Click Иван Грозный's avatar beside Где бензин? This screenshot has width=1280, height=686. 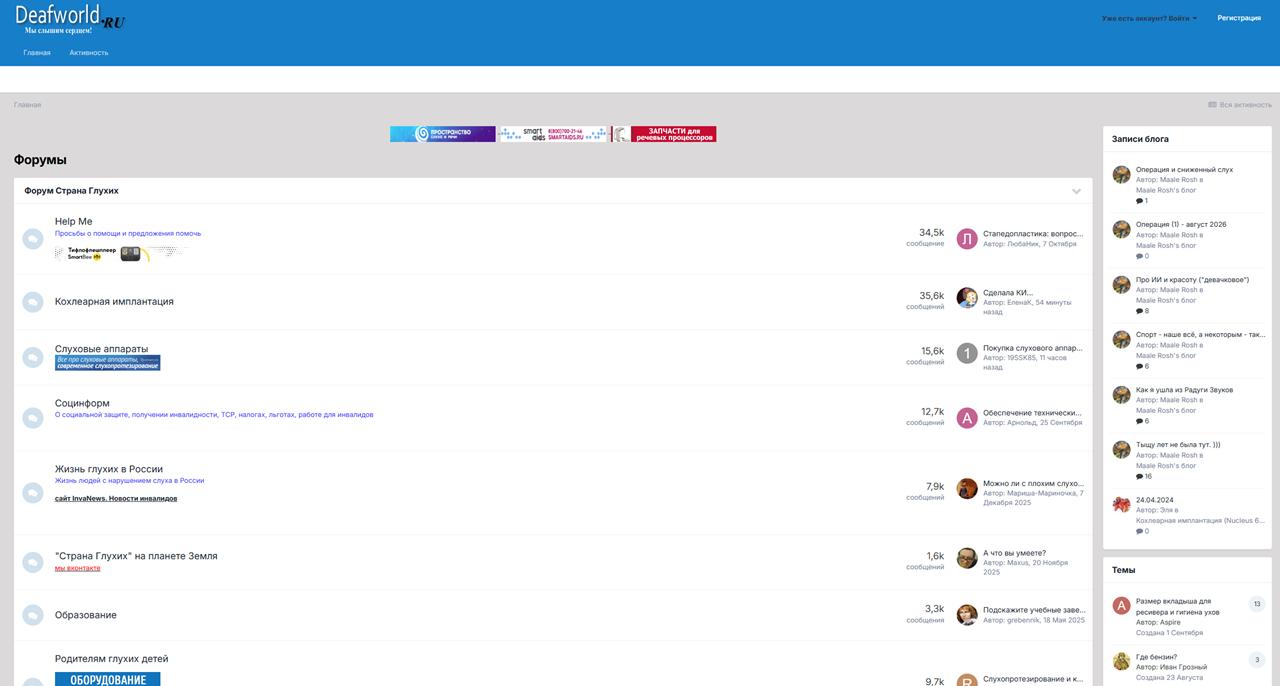click(x=1122, y=661)
